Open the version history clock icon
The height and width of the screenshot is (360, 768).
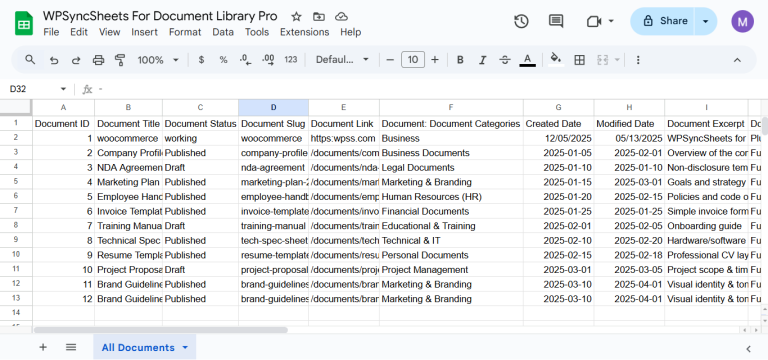[521, 21]
